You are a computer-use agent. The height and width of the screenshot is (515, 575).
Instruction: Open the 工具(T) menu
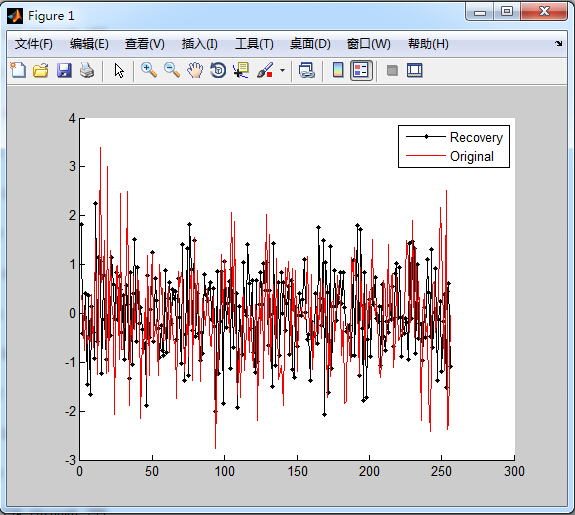[x=254, y=44]
